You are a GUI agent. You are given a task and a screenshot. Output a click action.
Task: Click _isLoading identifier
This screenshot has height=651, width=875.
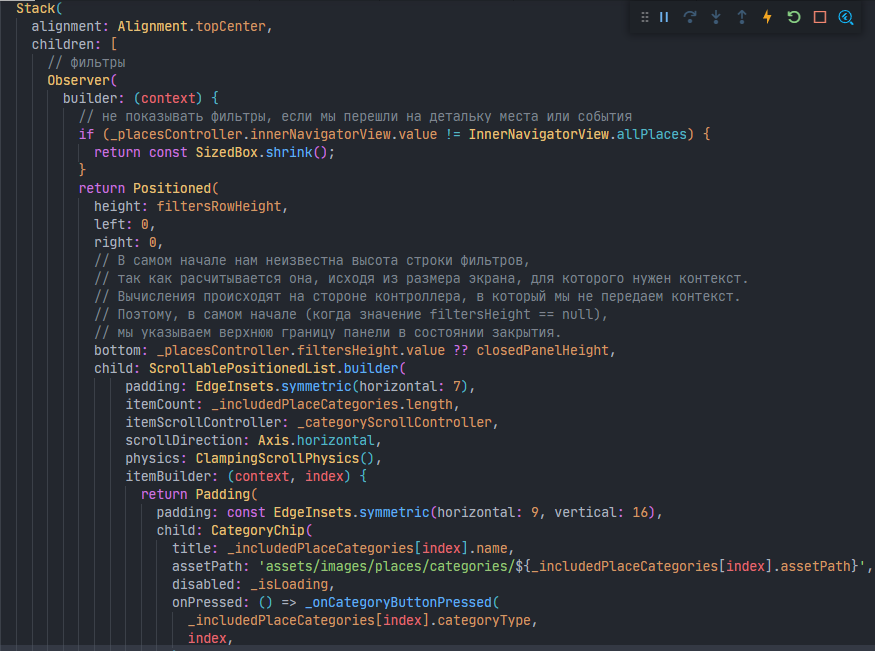tap(289, 584)
